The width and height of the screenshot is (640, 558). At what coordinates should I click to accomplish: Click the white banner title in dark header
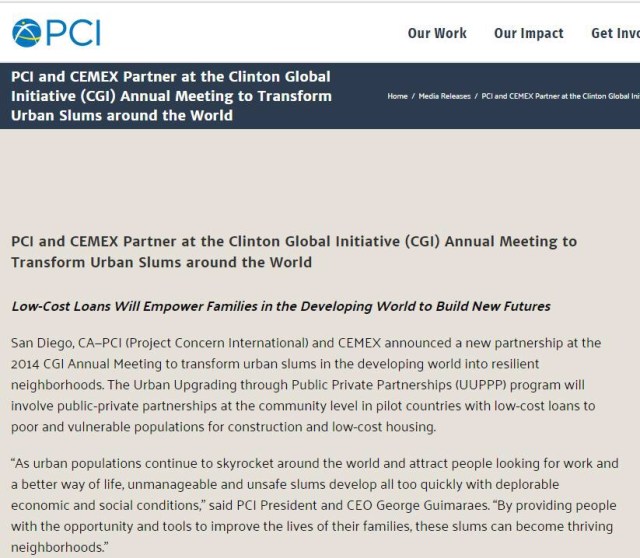tap(170, 96)
